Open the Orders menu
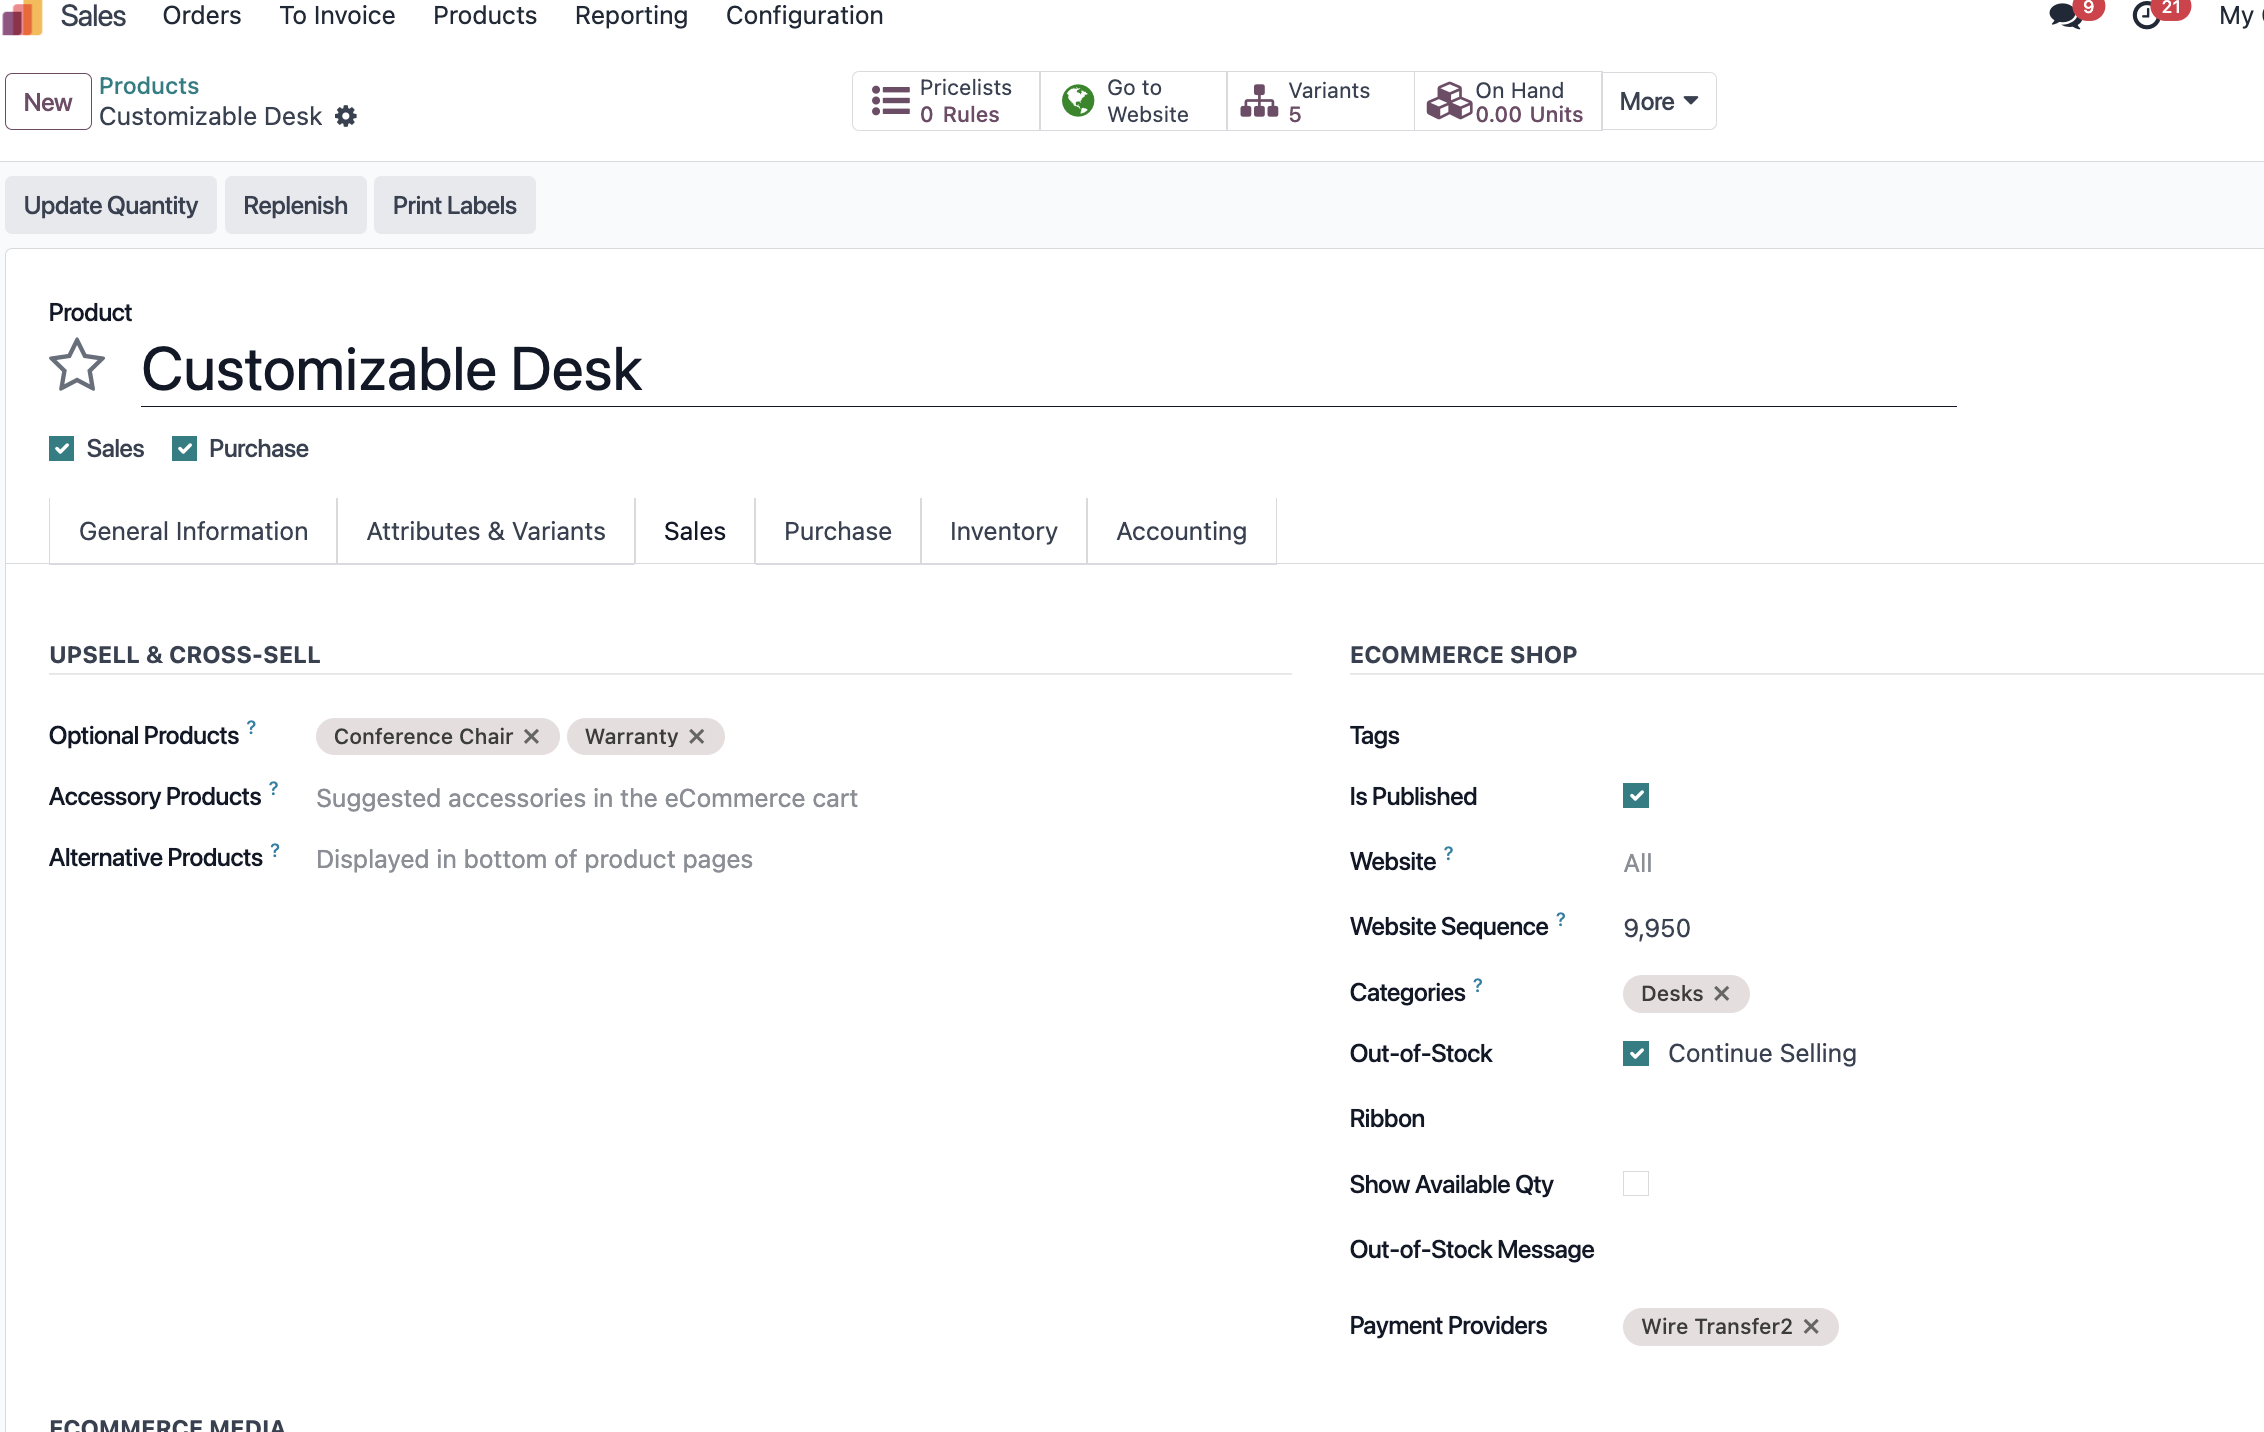 point(202,16)
